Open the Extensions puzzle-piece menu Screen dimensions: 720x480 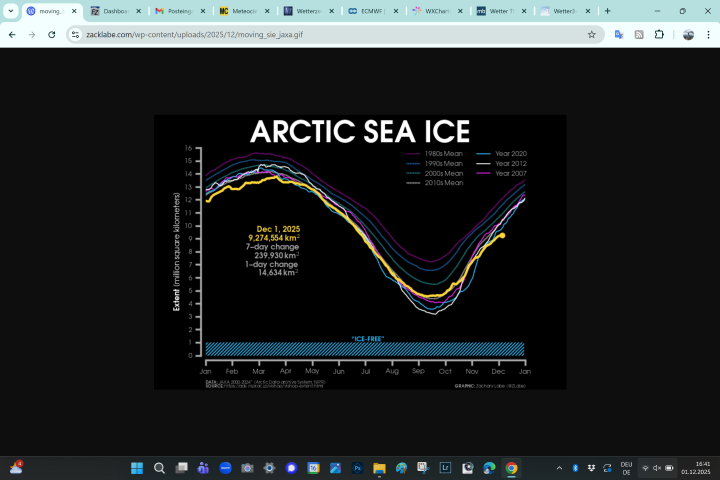tap(659, 34)
